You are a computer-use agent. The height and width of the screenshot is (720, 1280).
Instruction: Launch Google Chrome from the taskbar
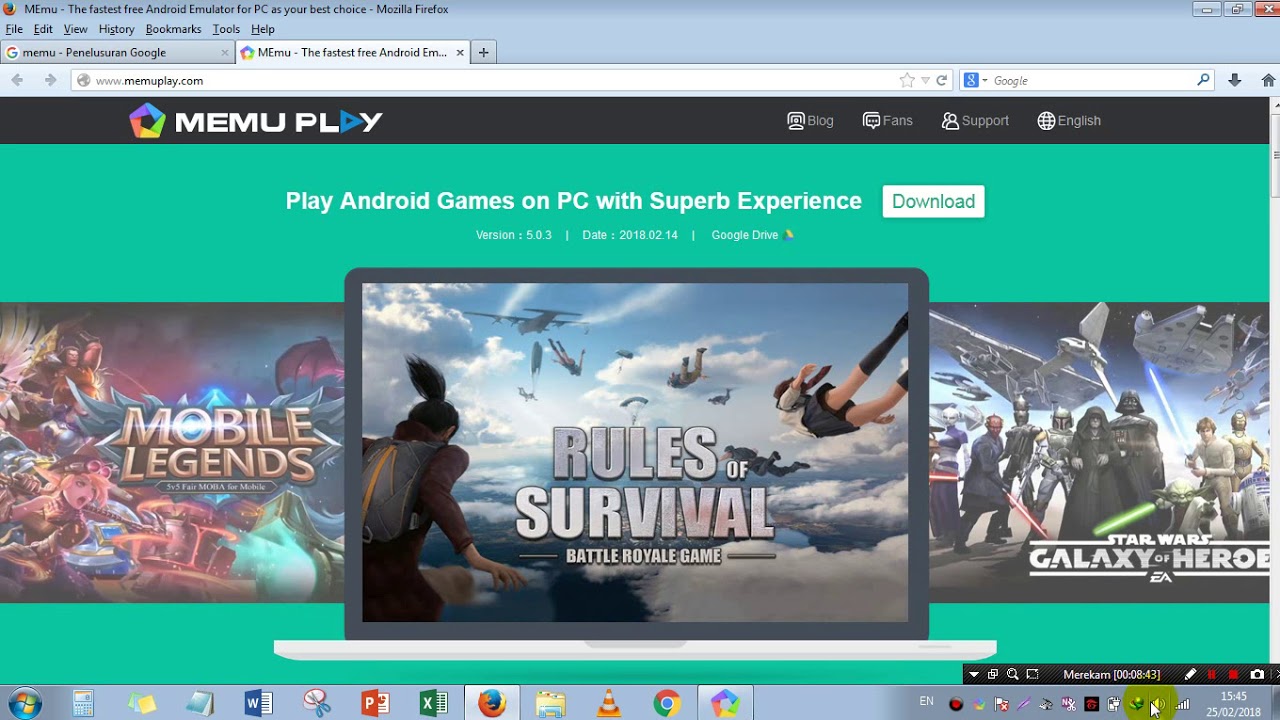666,704
